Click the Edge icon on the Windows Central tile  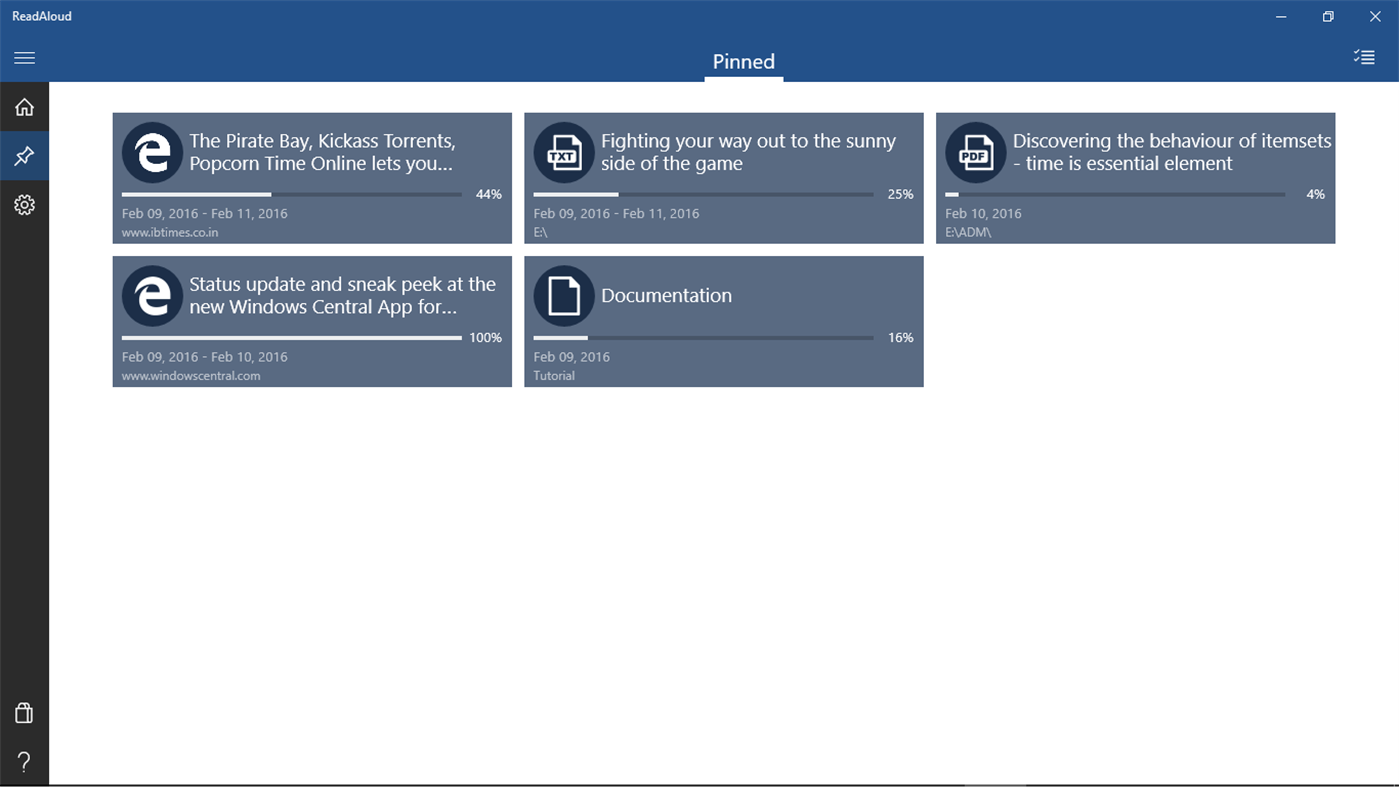152,295
